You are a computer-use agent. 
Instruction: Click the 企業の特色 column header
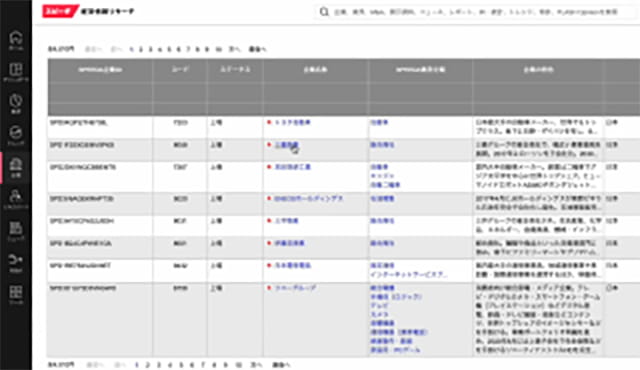(x=538, y=70)
